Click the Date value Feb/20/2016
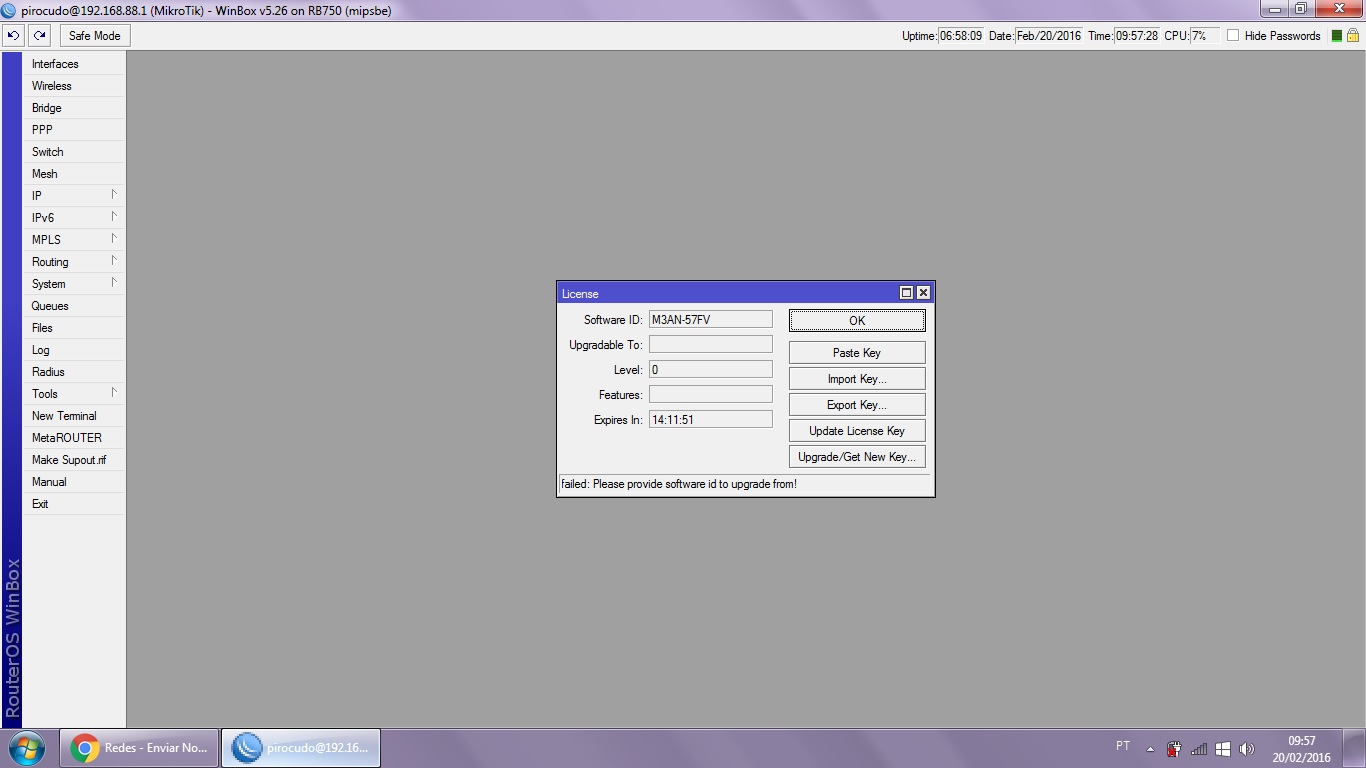The height and width of the screenshot is (768, 1366). coord(1049,36)
